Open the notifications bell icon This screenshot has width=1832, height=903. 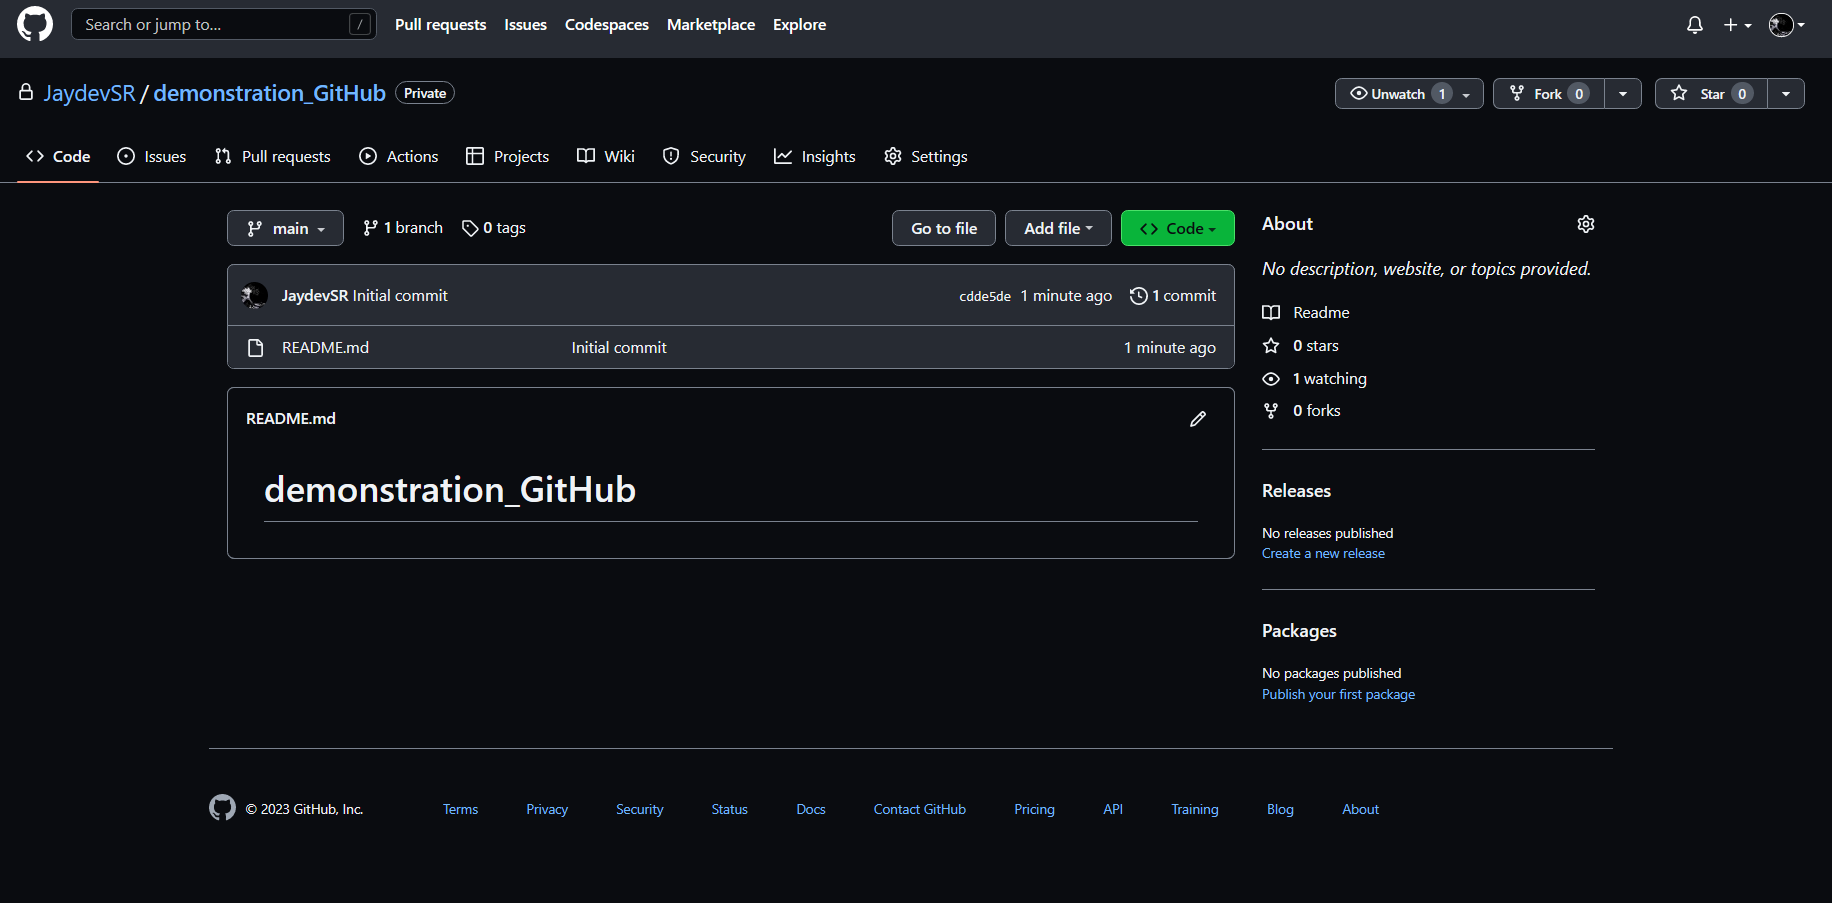pos(1695,25)
